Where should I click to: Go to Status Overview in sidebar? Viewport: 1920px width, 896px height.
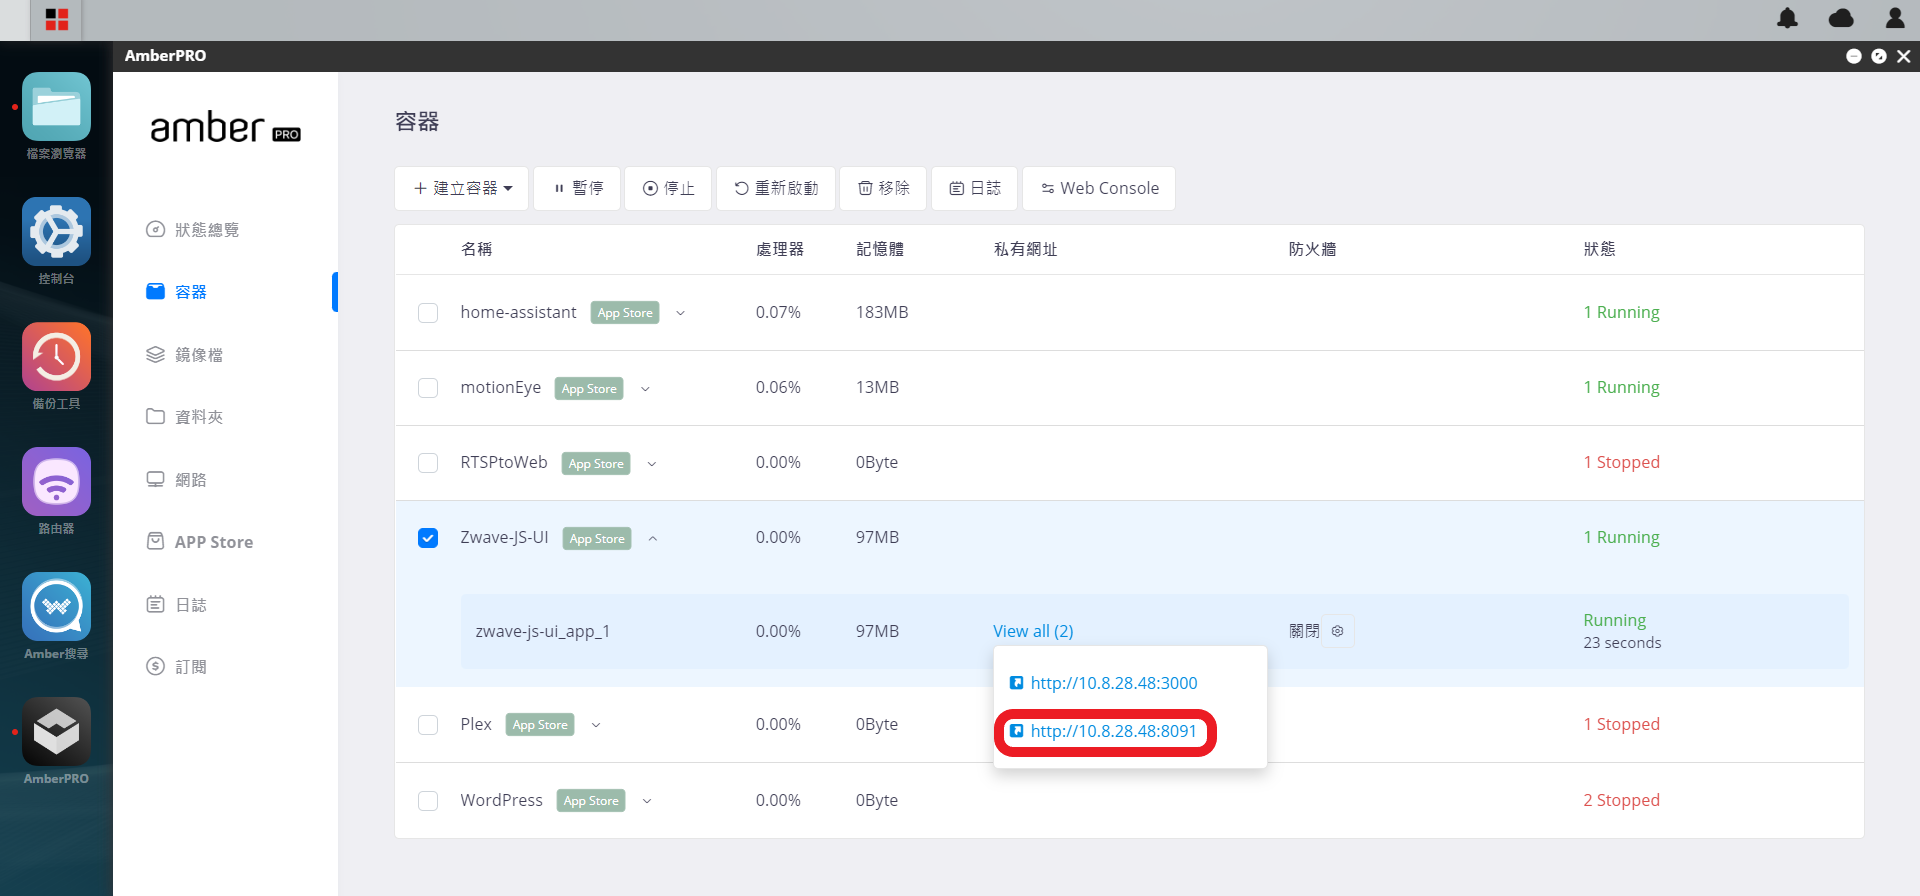pyautogui.click(x=192, y=230)
